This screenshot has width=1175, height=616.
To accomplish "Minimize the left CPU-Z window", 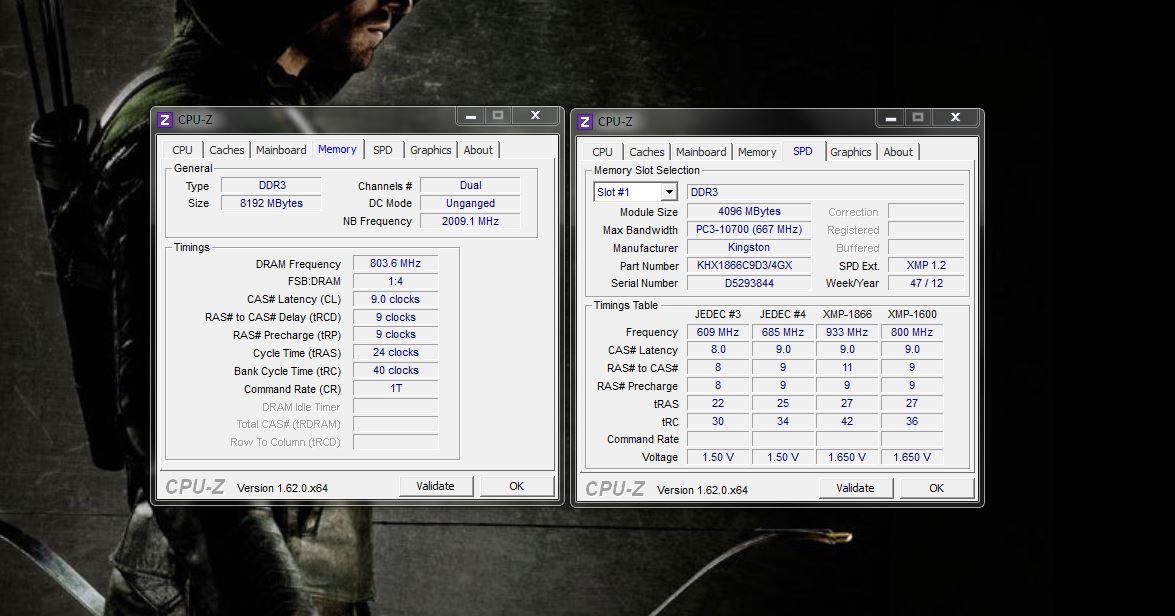I will [471, 116].
